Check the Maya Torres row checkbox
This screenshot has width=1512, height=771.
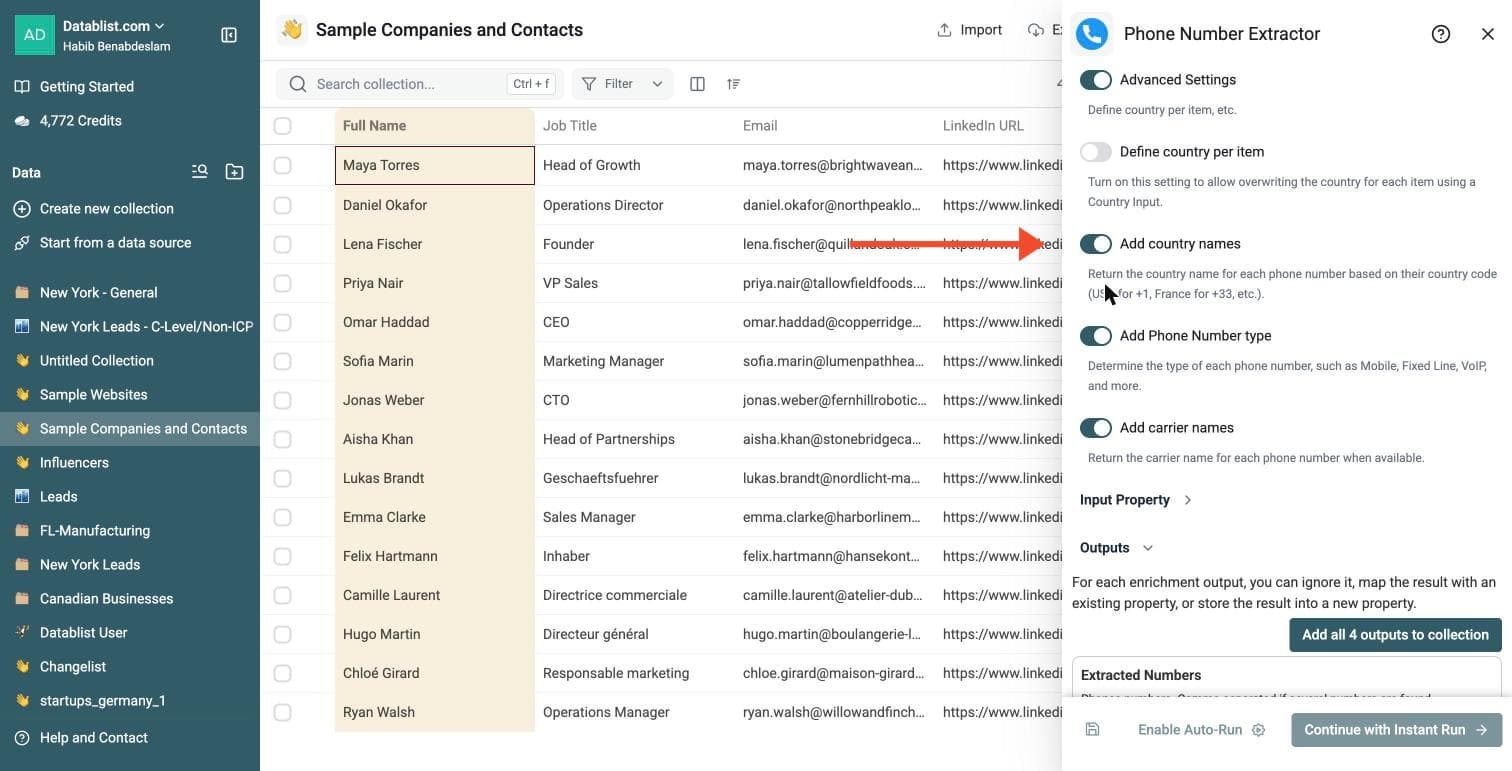pos(283,165)
